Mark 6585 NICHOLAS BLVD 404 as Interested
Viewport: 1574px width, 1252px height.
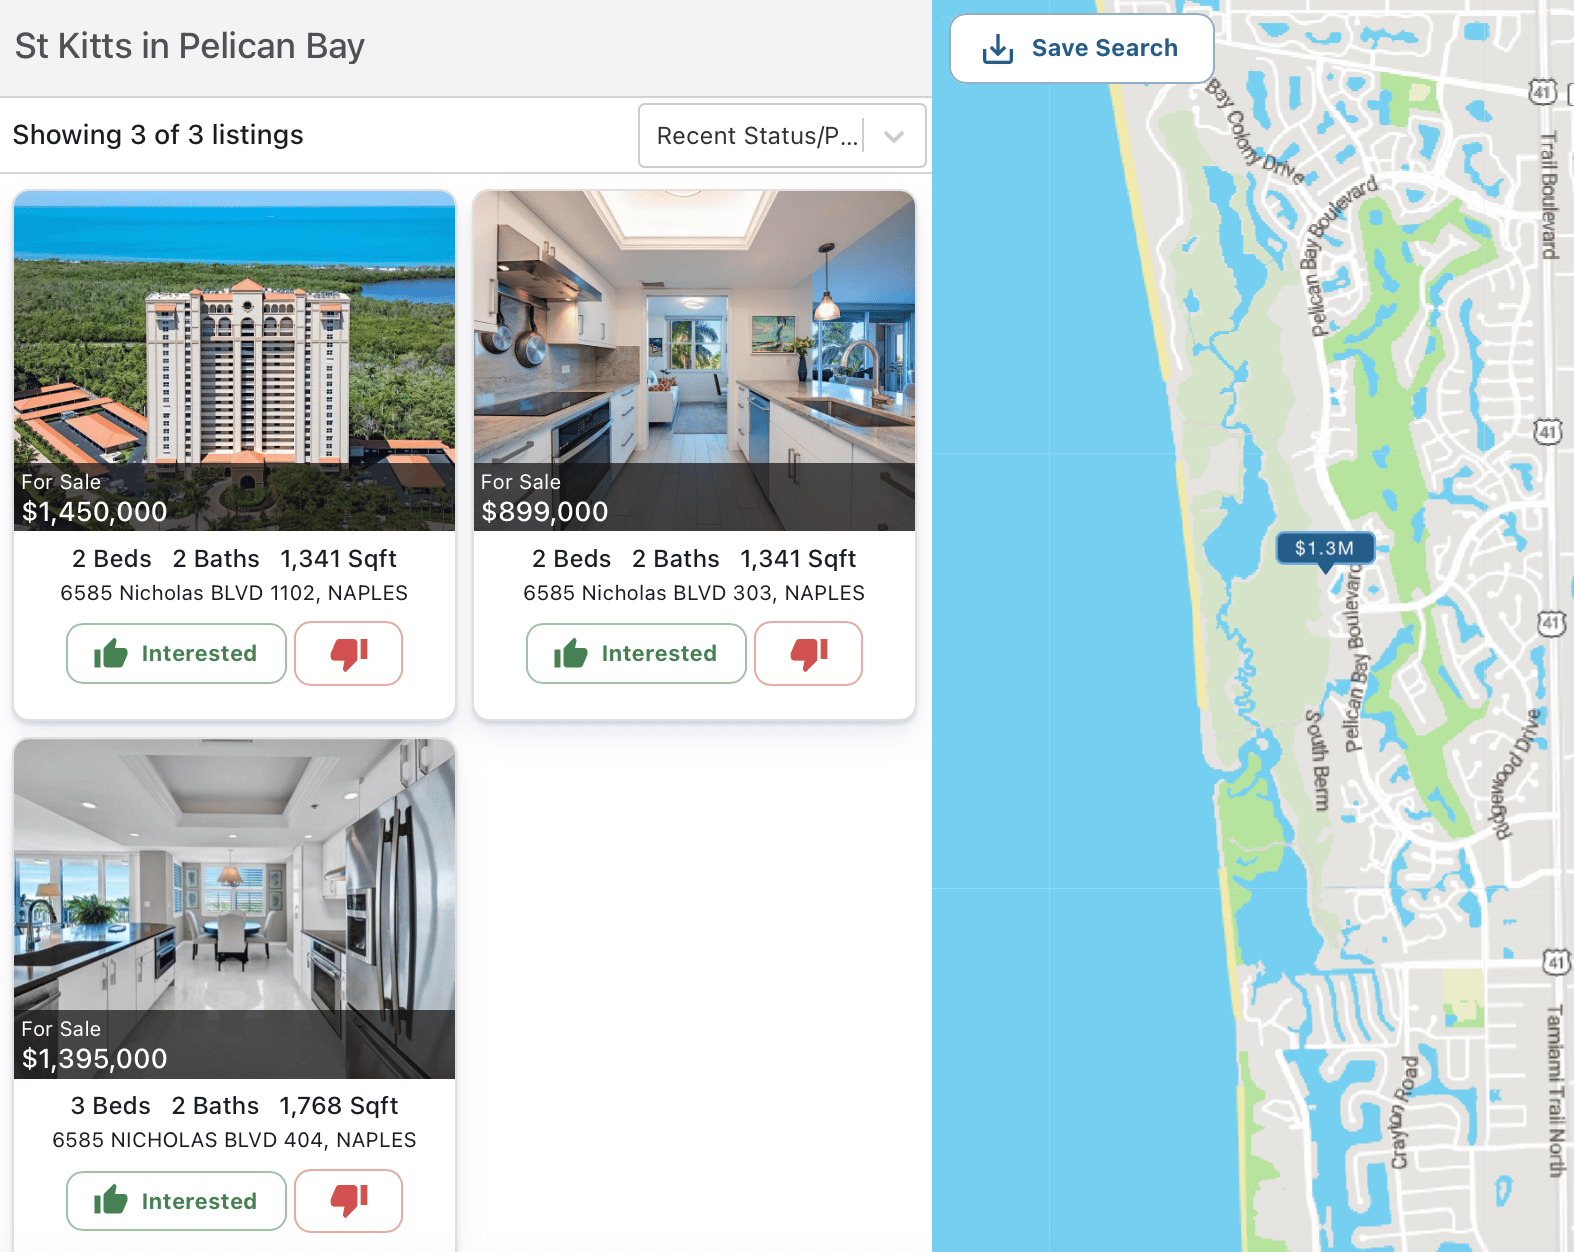coord(176,1200)
